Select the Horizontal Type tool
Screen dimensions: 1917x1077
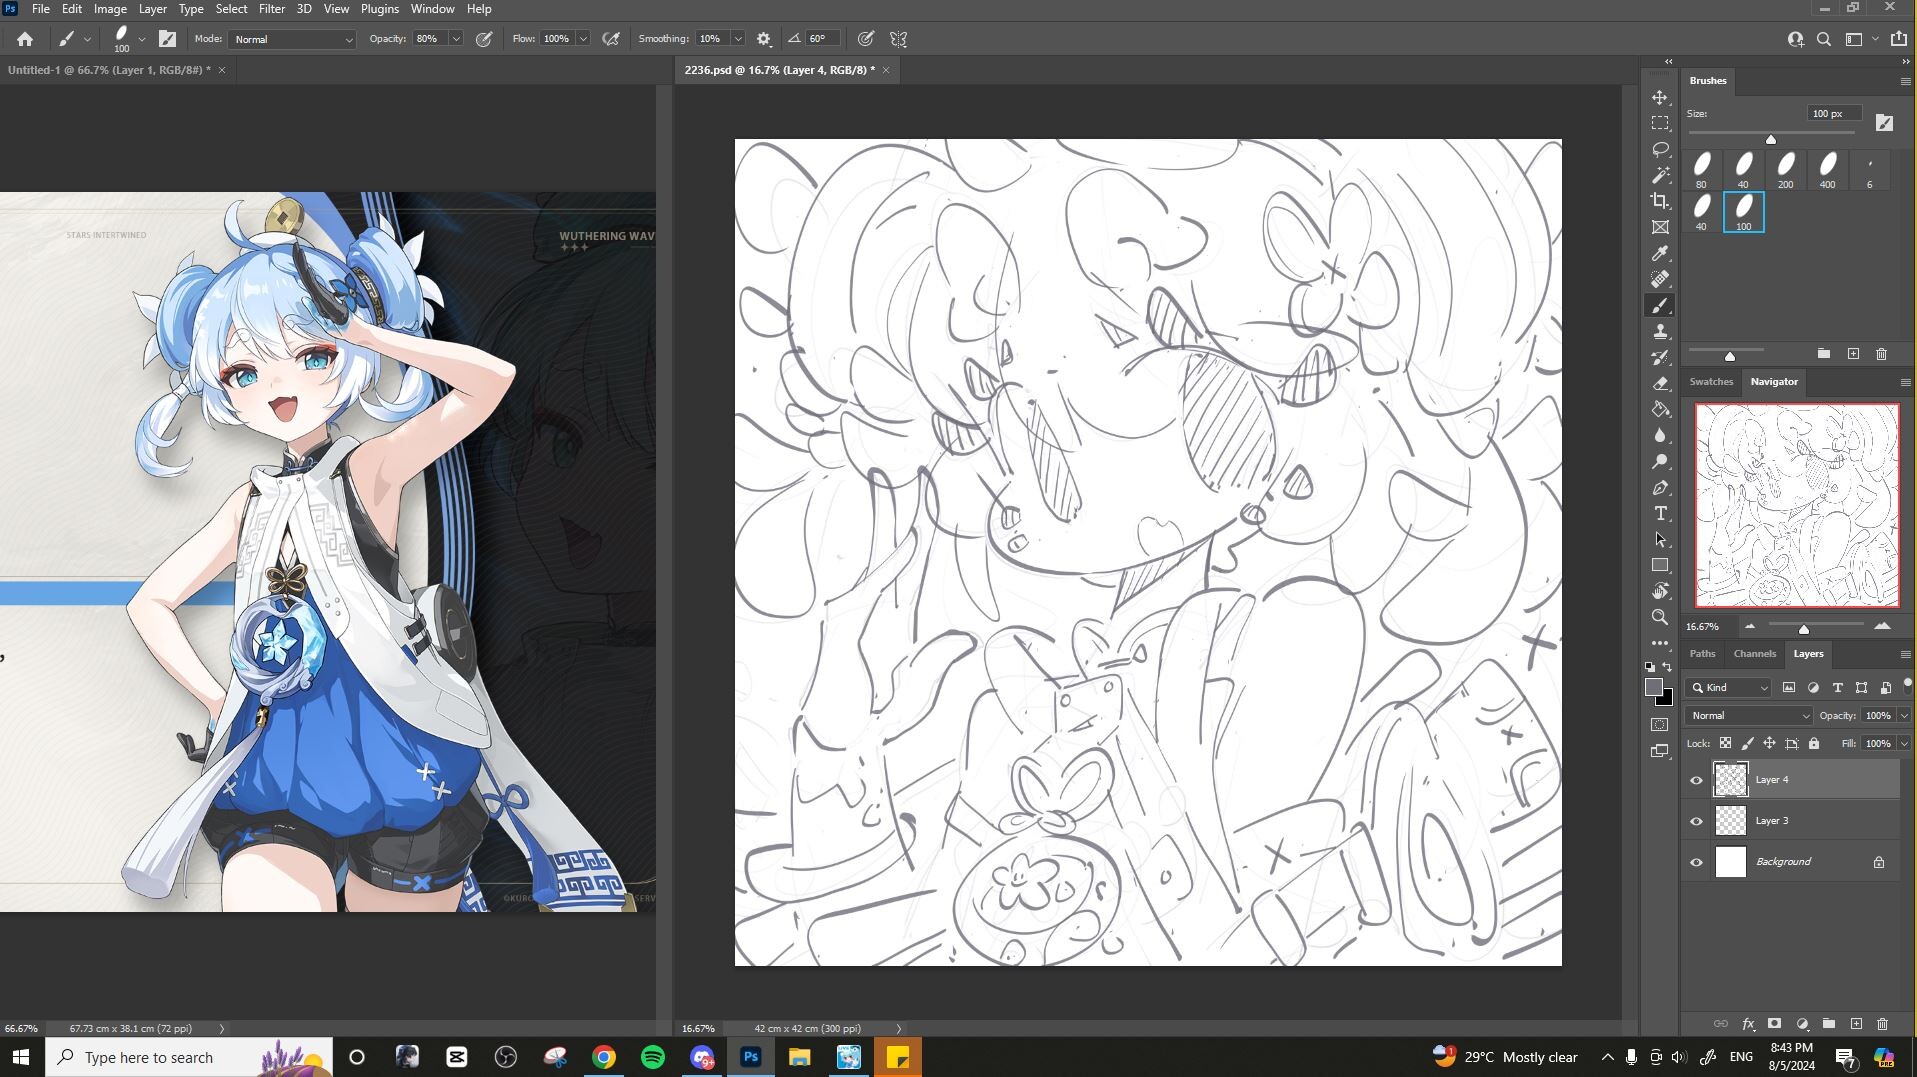[1660, 513]
